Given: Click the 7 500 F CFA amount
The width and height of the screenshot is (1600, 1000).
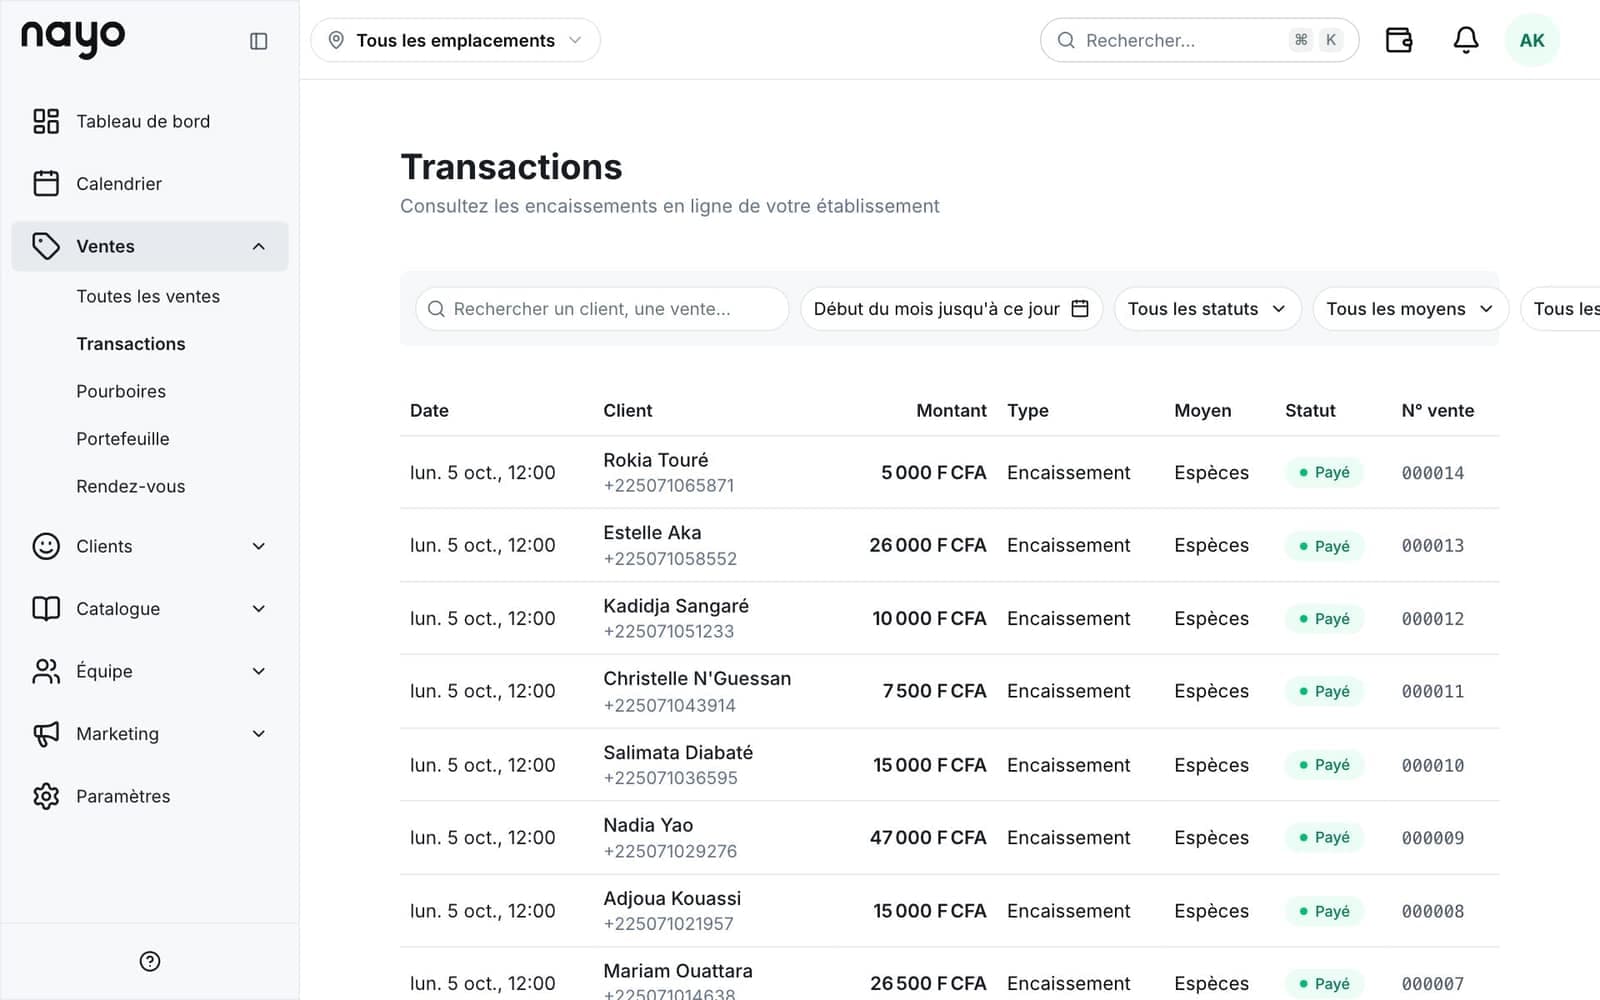Looking at the screenshot, I should (934, 691).
